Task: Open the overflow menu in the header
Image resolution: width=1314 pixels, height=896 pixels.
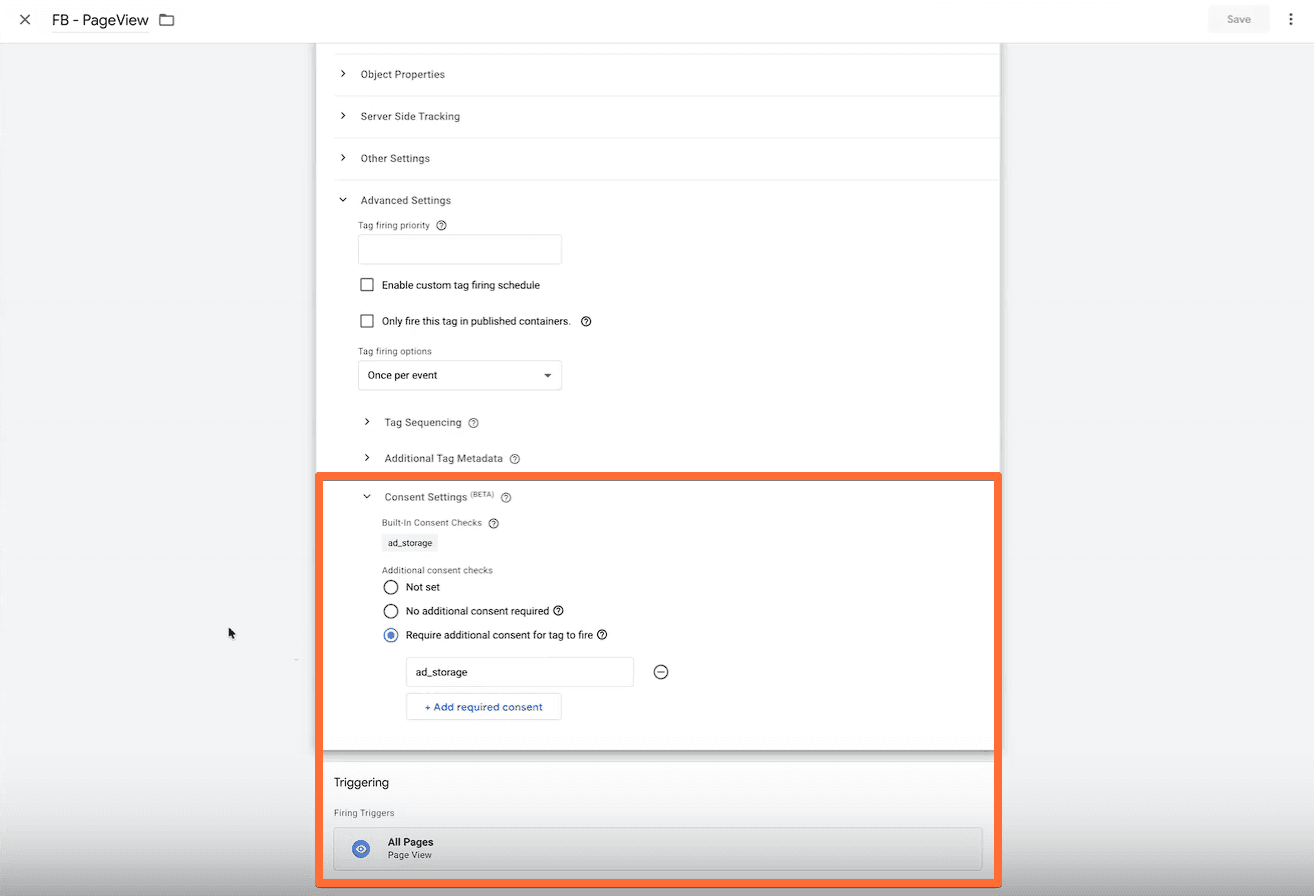Action: click(x=1291, y=19)
